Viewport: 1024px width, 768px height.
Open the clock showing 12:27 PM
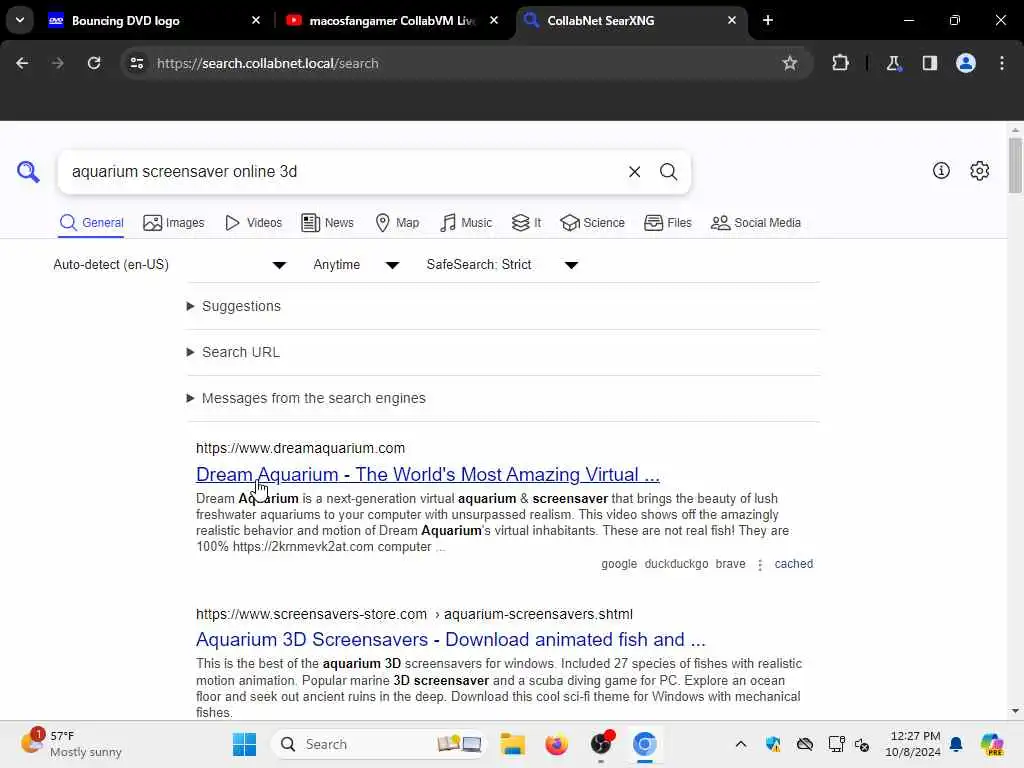click(x=913, y=744)
